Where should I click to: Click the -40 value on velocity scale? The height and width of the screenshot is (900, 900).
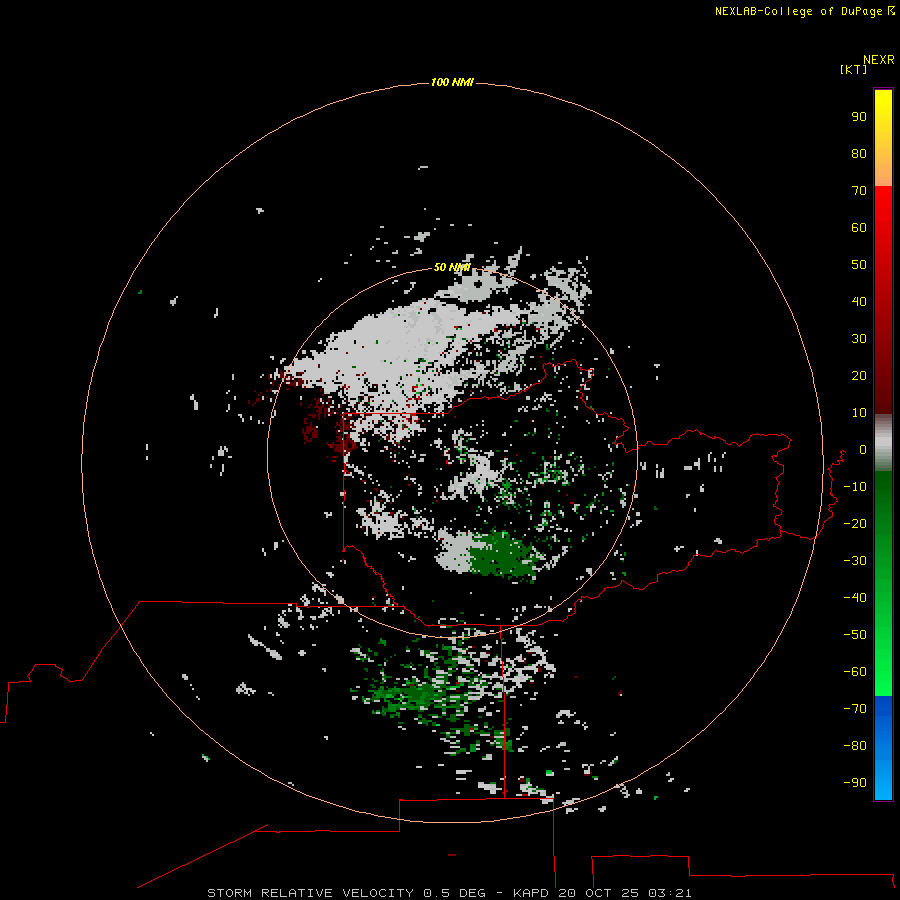[x=855, y=598]
